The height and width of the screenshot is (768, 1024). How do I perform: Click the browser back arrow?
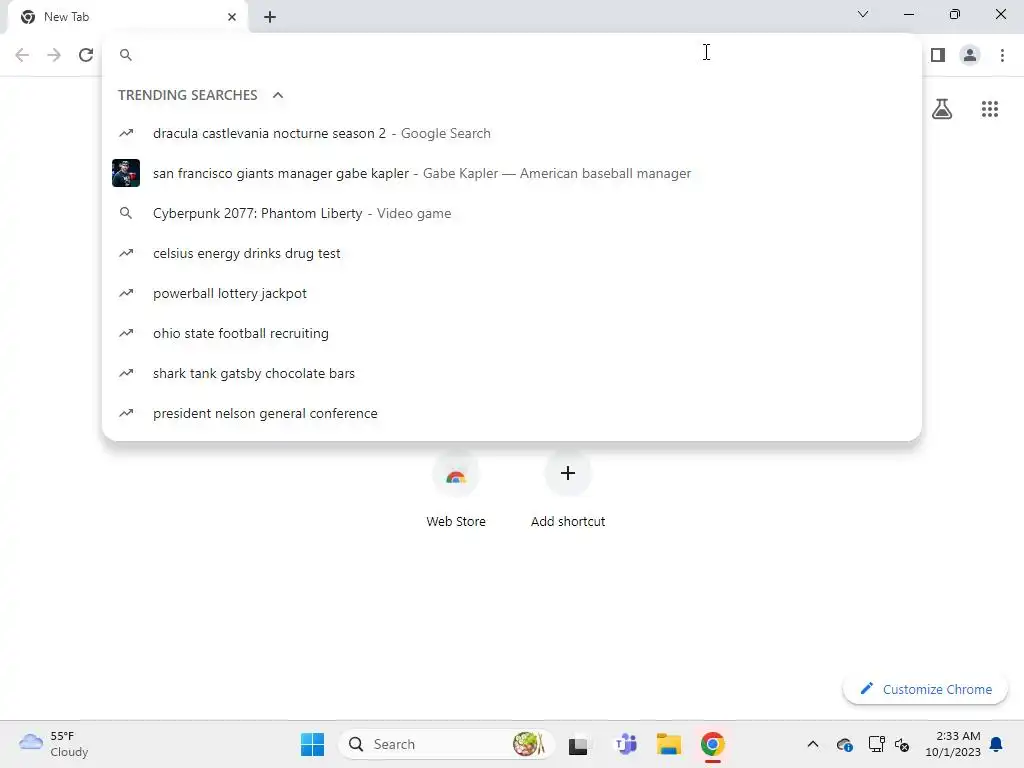22,55
